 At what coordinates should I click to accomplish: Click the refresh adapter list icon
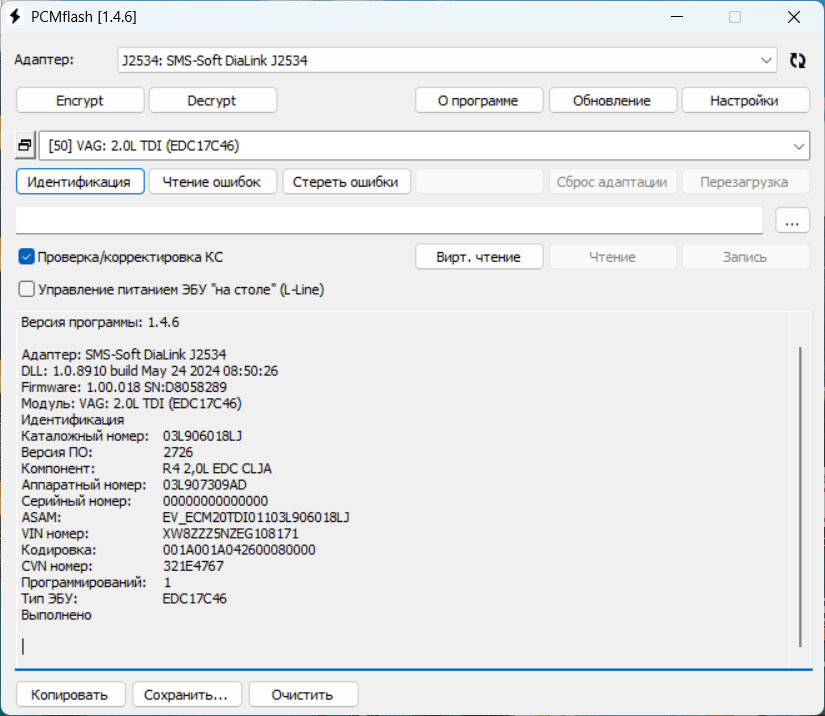pyautogui.click(x=797, y=60)
